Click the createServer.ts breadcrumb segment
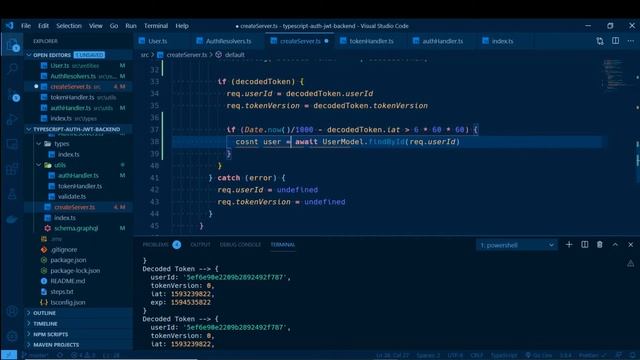This screenshot has width=640, height=360. click(x=187, y=55)
